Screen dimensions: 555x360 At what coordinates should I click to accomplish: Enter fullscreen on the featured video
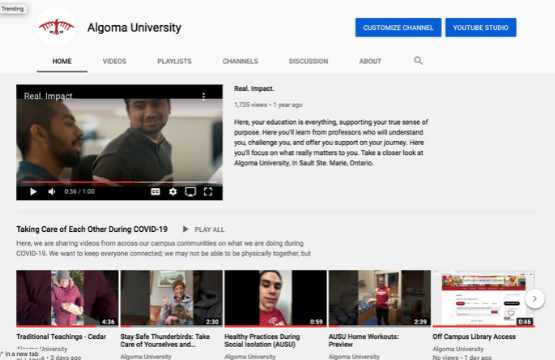point(208,192)
